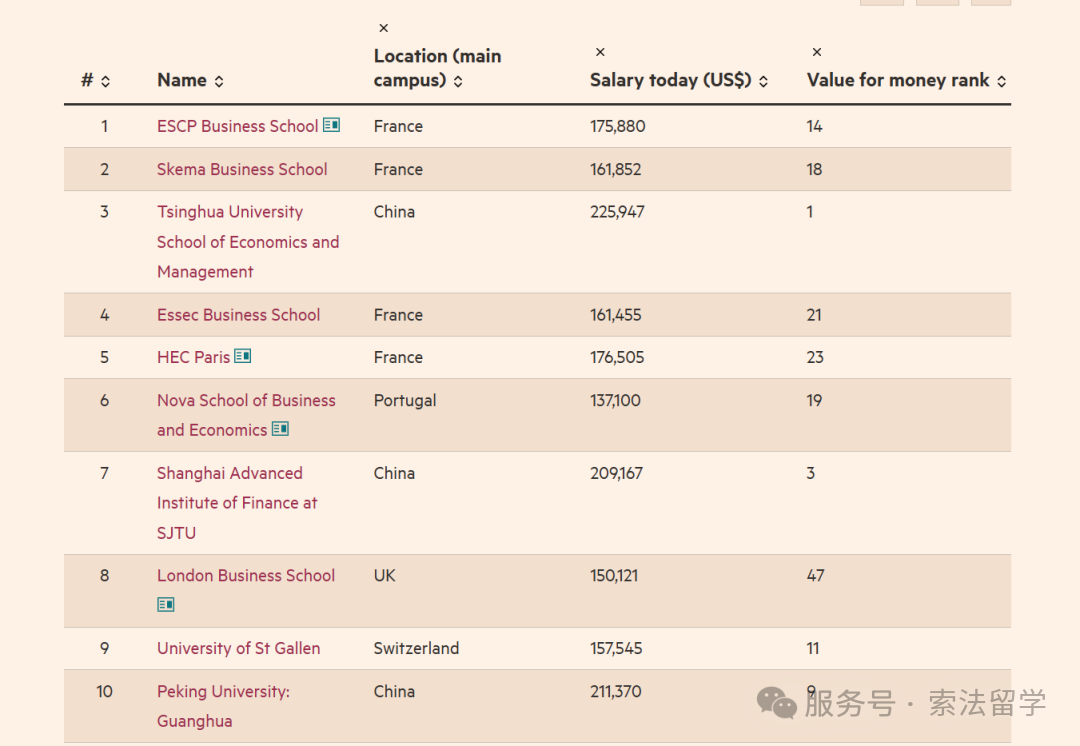The image size is (1080, 746).
Task: Select salary value 176,505
Action: [x=617, y=358]
